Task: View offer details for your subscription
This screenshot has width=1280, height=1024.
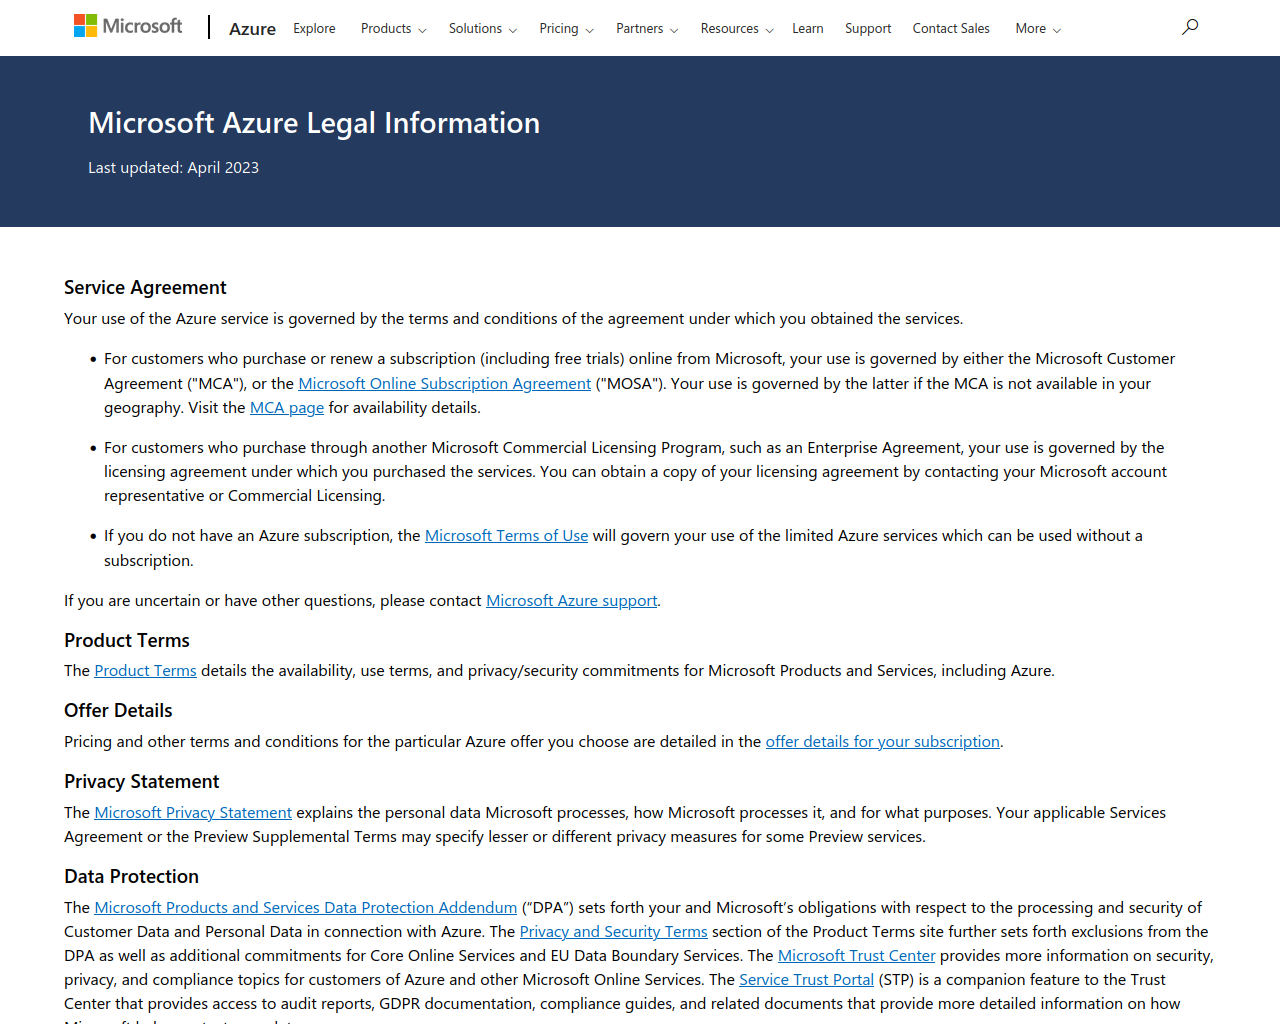Action: click(883, 741)
